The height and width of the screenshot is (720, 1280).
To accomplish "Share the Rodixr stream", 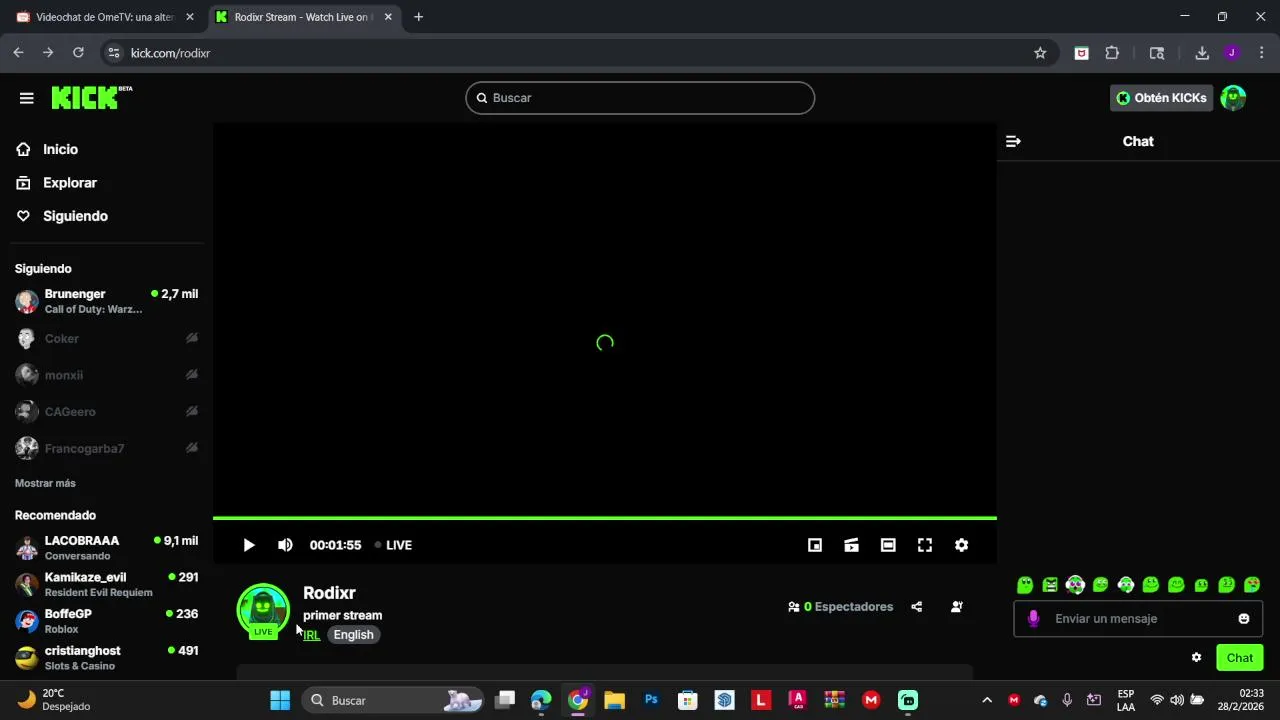I will pos(916,607).
